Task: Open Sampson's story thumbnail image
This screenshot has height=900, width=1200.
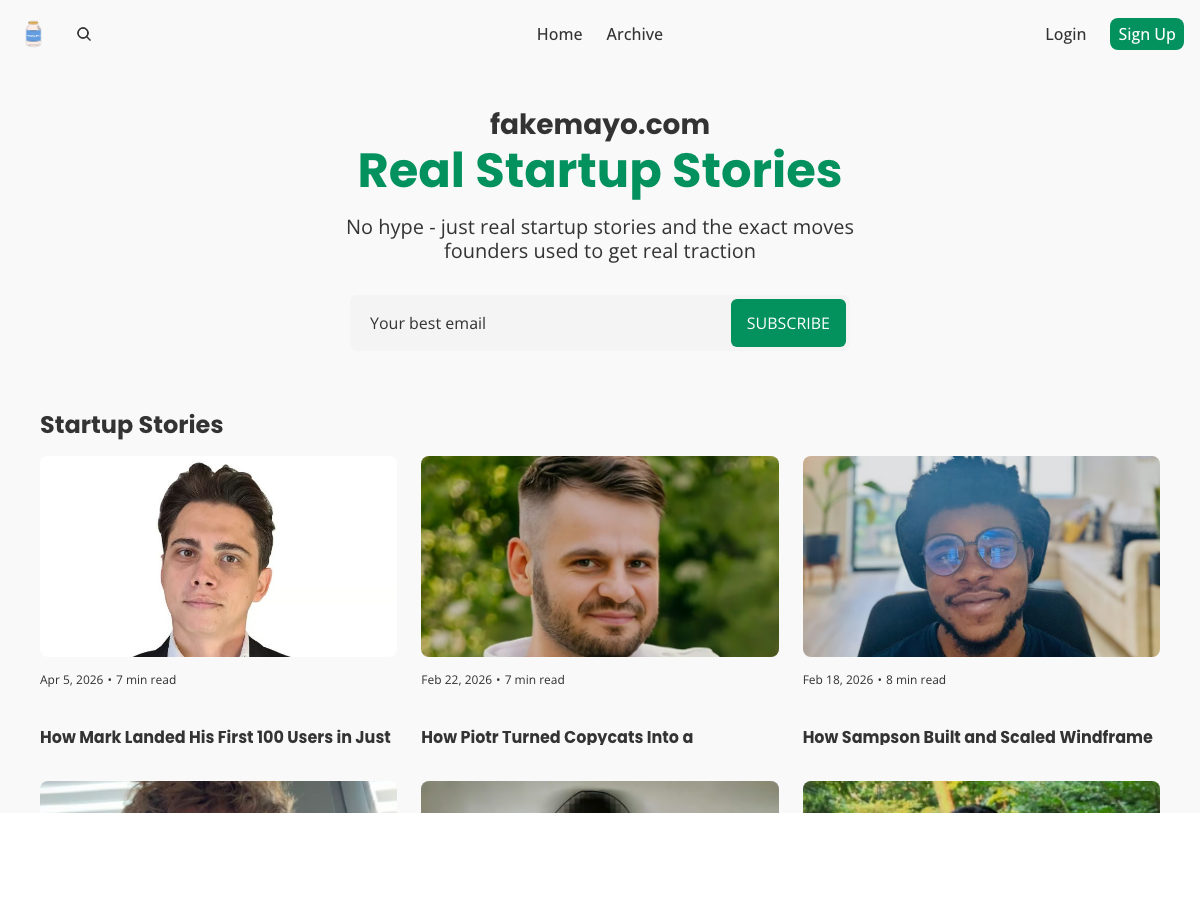Action: click(x=981, y=556)
